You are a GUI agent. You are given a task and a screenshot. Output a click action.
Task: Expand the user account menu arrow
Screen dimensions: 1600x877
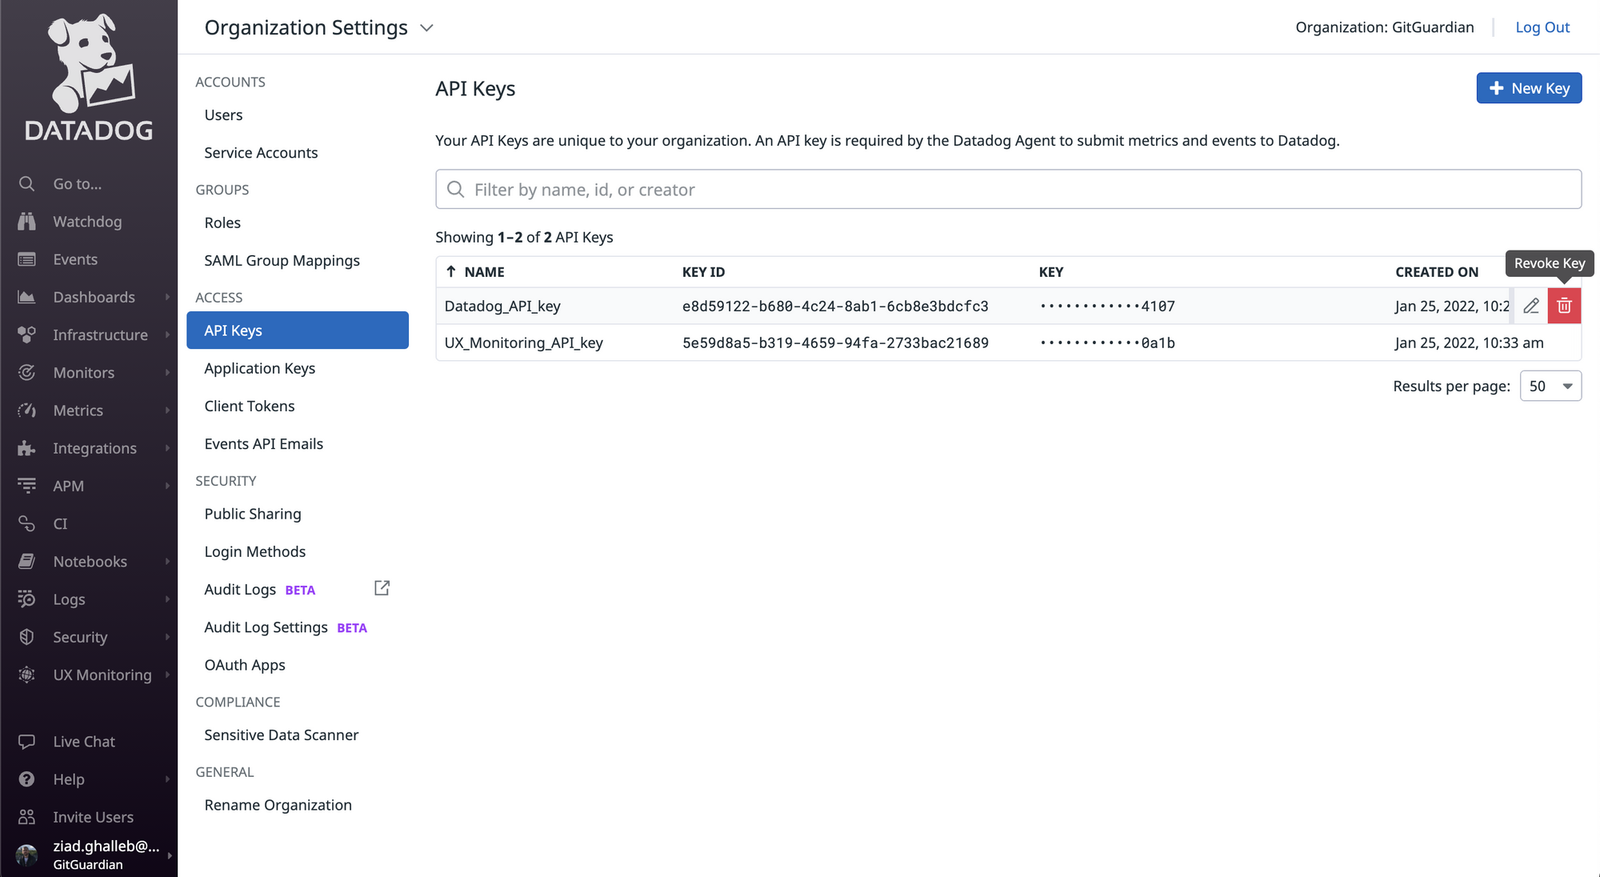170,855
